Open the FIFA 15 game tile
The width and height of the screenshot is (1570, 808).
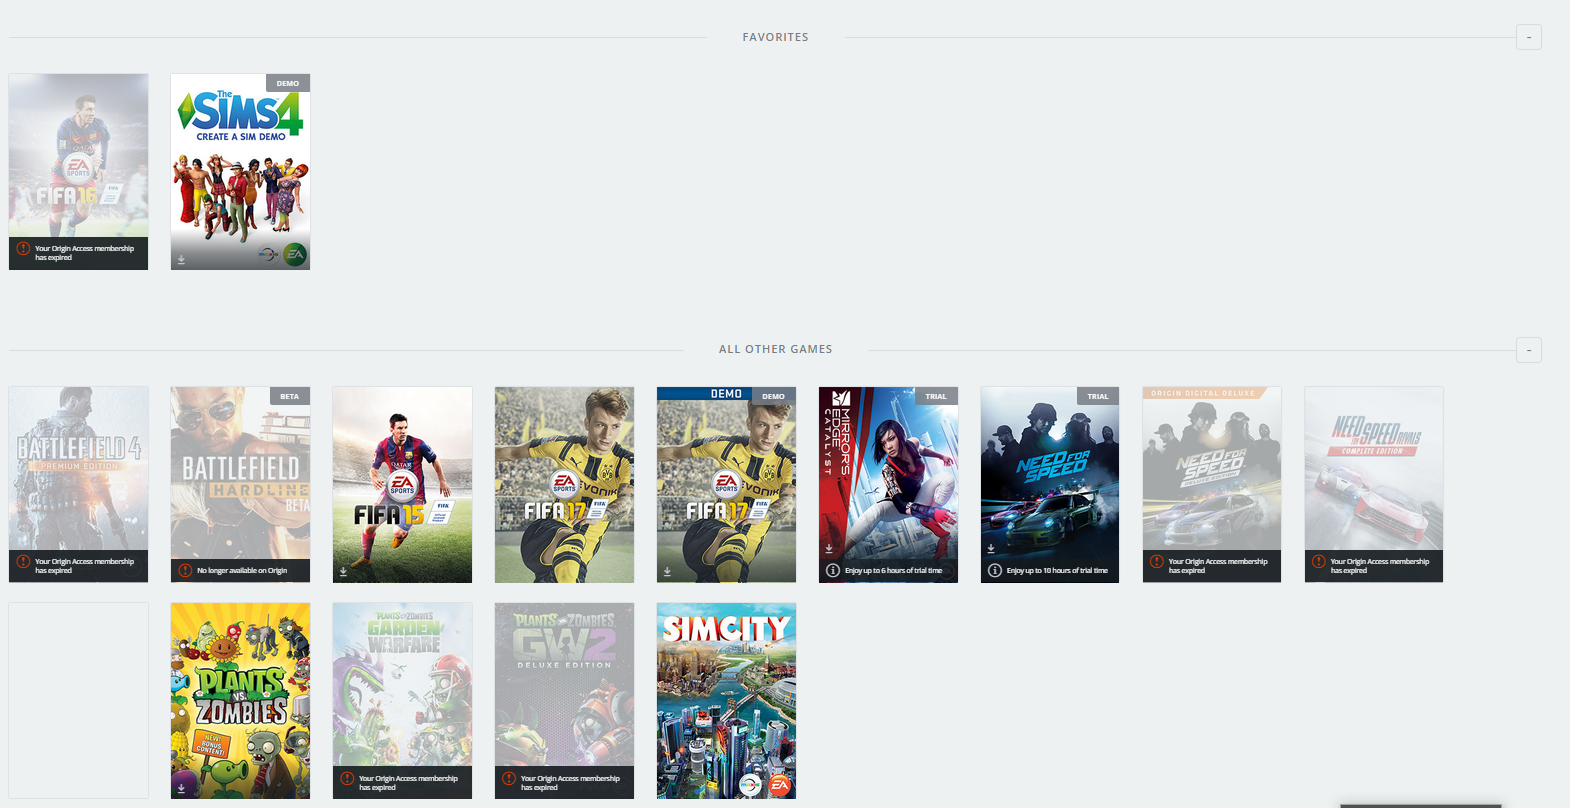pos(402,484)
